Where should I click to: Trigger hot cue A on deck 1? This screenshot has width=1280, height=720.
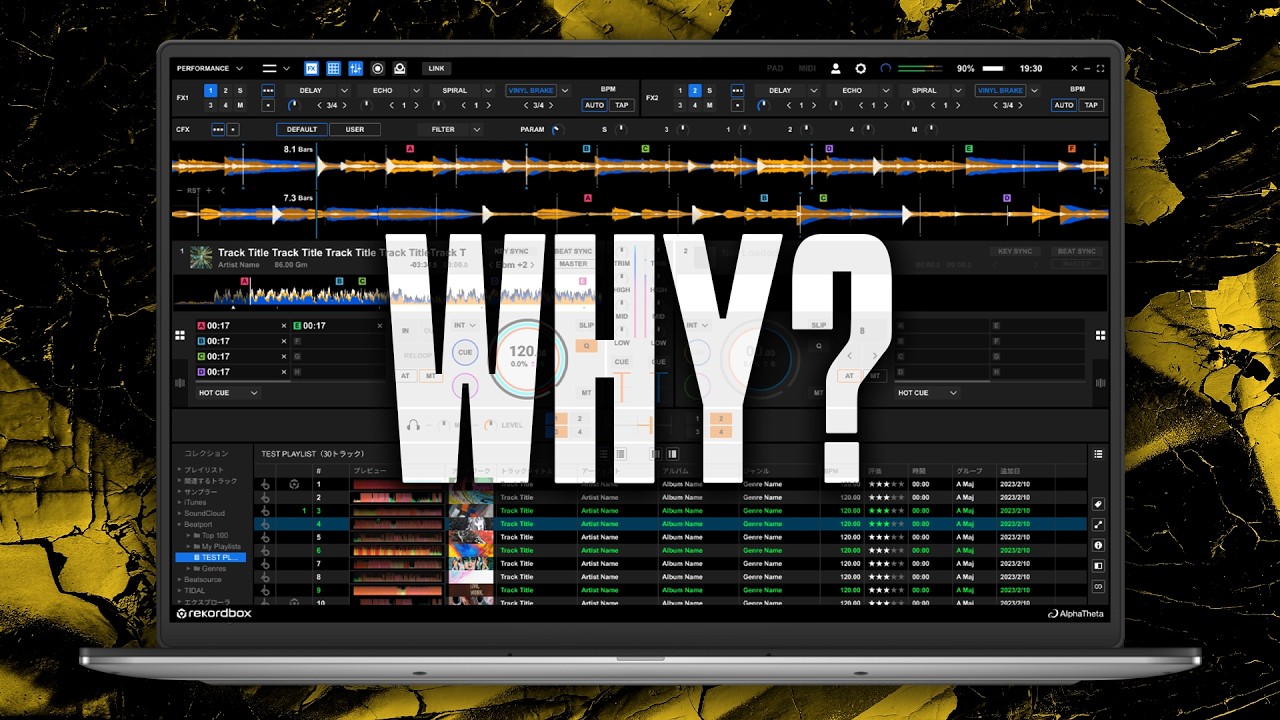click(242, 326)
